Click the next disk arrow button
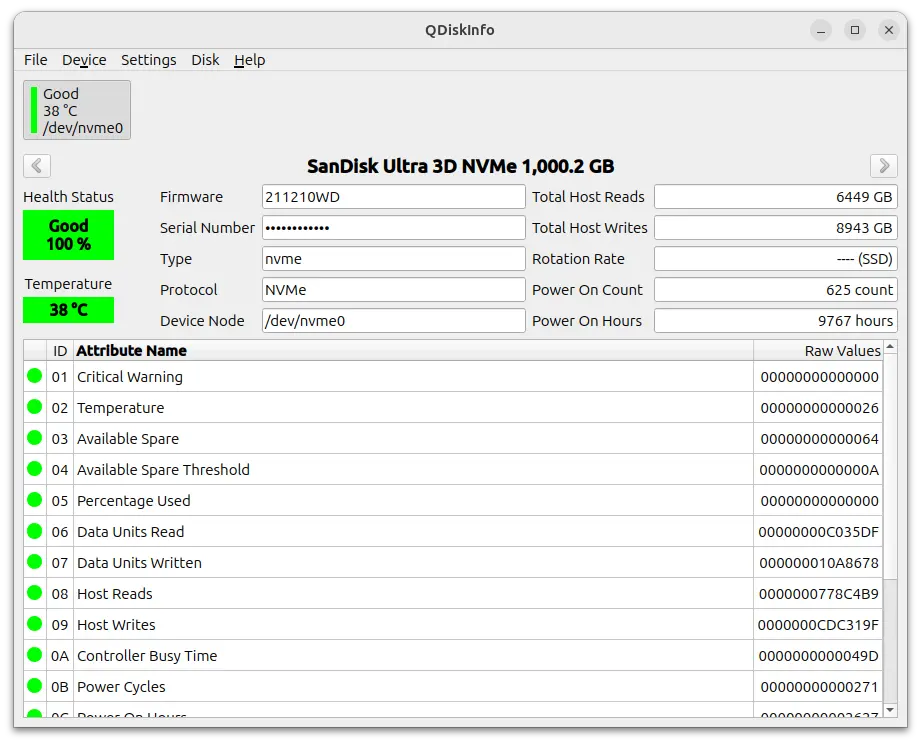 pyautogui.click(x=883, y=166)
